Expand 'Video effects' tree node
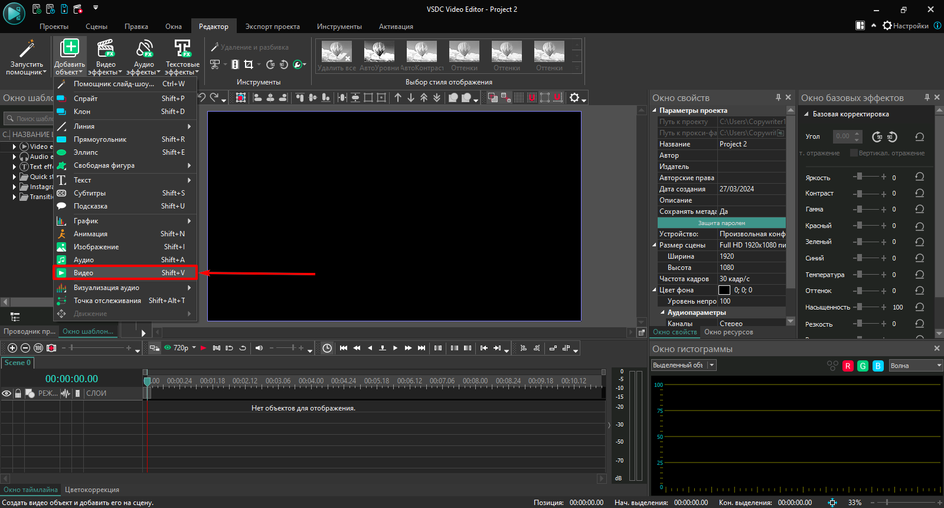 tap(14, 146)
